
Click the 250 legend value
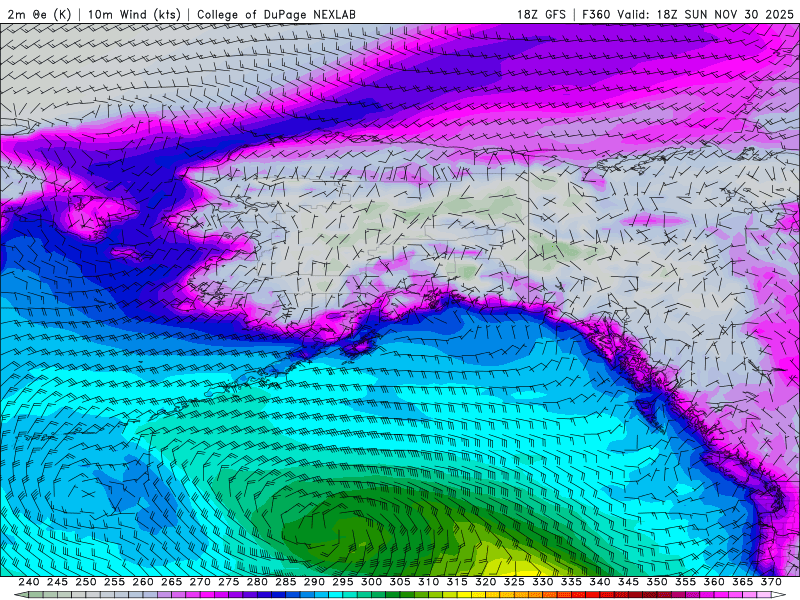tap(86, 582)
